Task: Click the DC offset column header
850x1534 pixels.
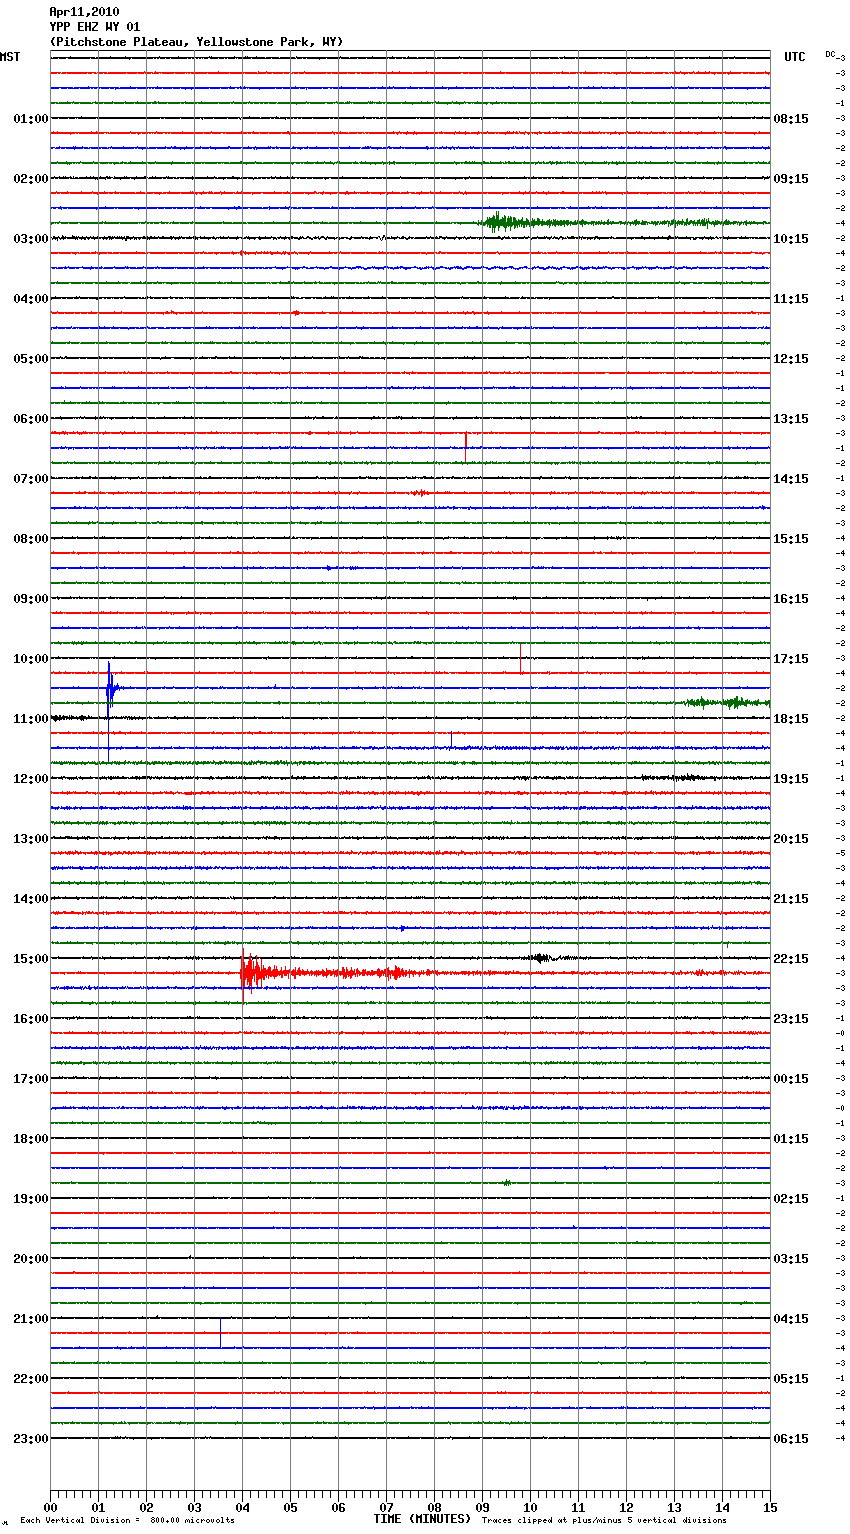Action: pyautogui.click(x=830, y=53)
